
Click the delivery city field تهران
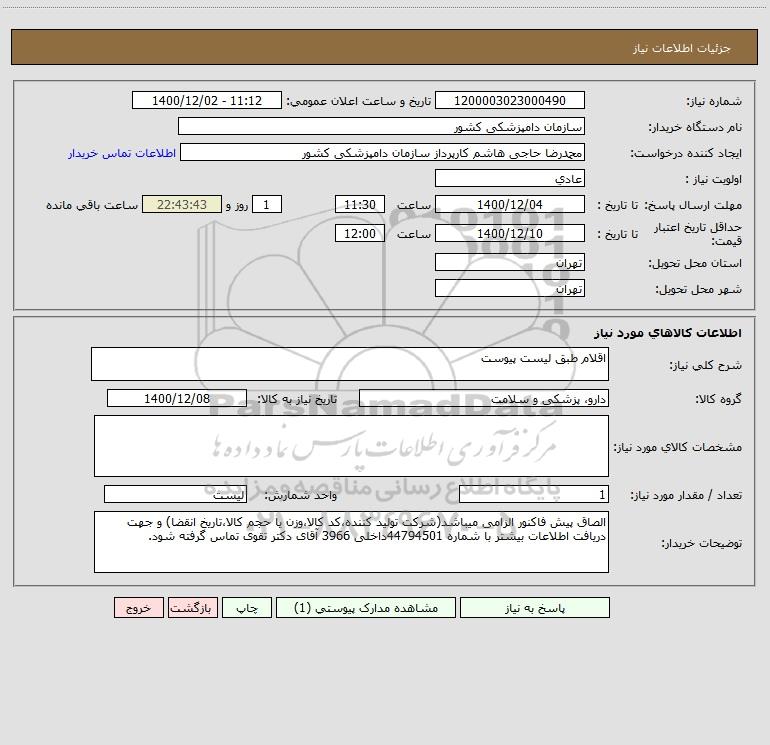click(x=510, y=288)
